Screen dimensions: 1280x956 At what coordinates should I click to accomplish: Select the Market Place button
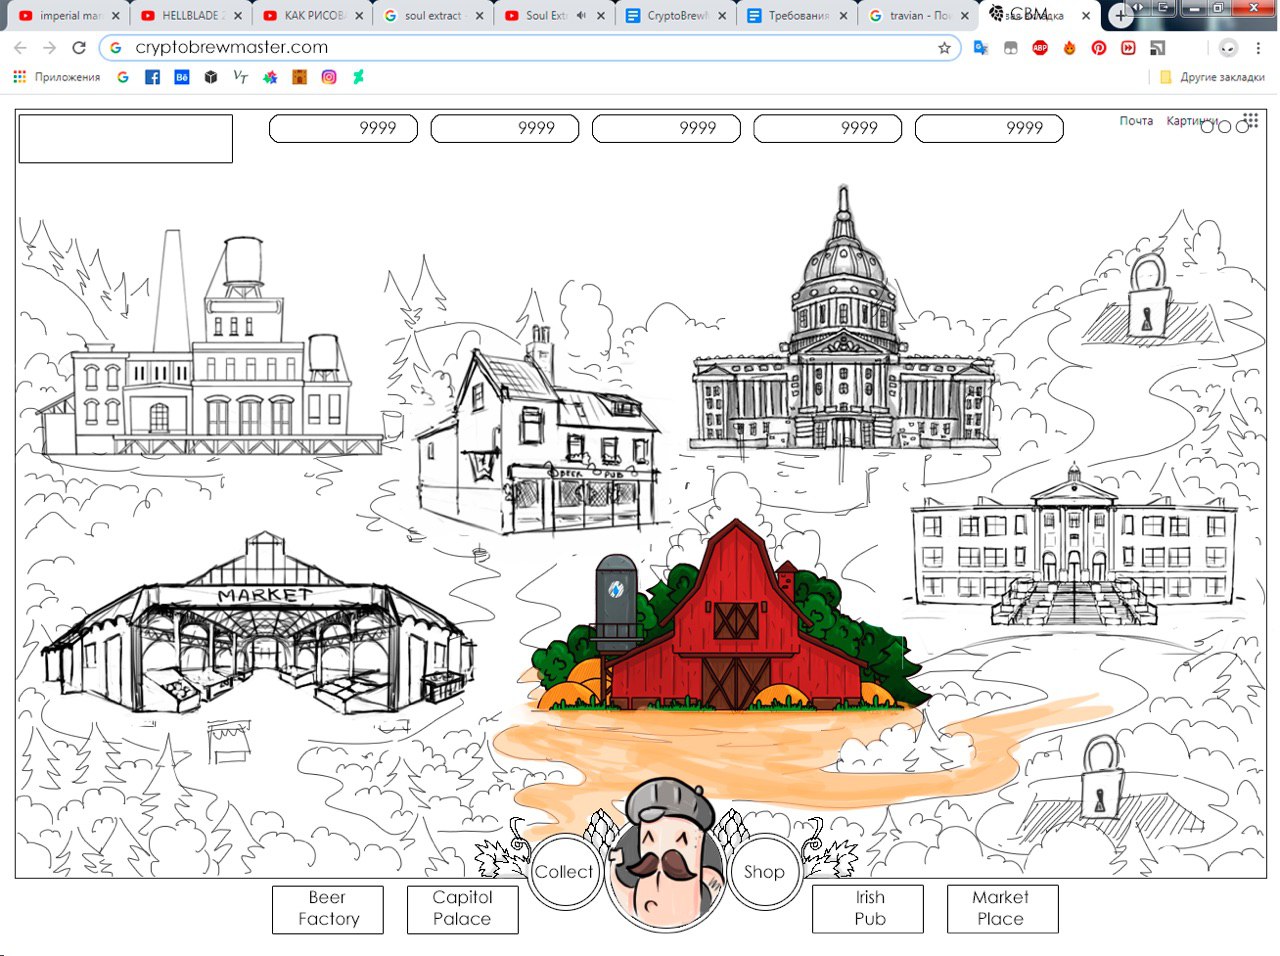[1002, 909]
